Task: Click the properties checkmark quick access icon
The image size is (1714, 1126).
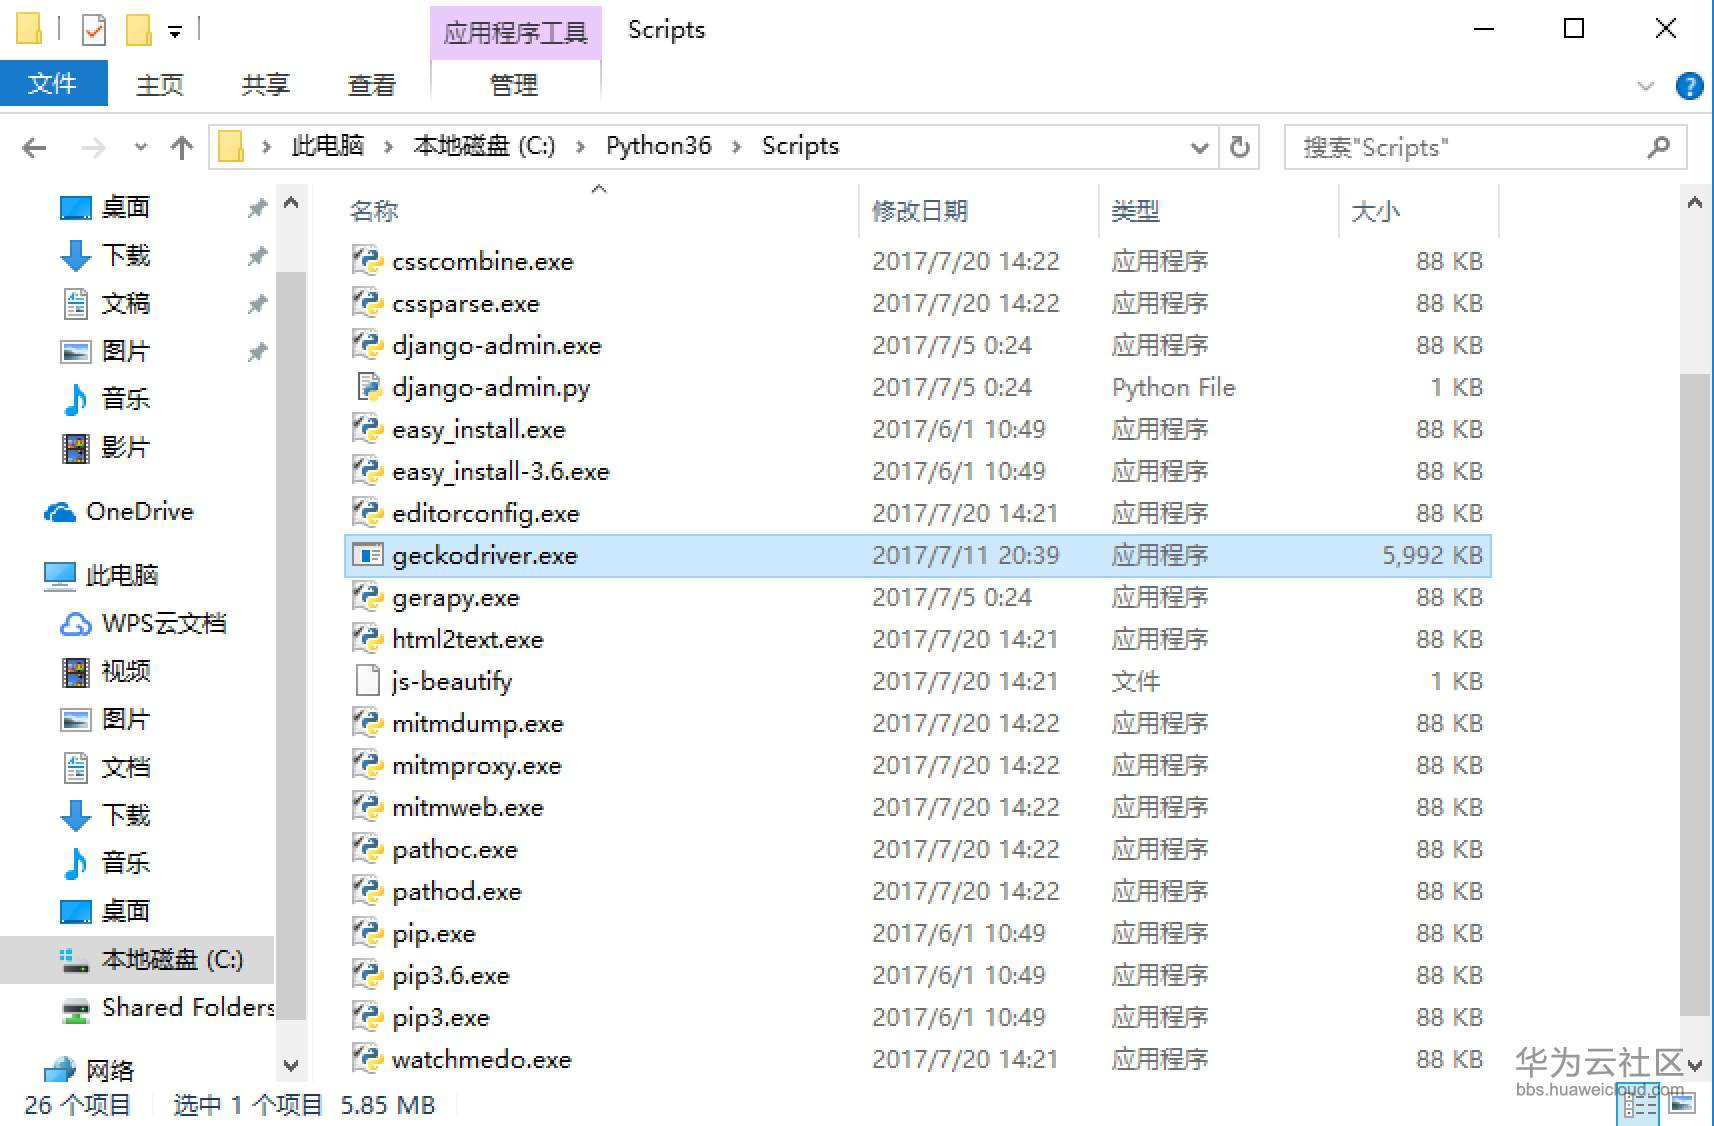Action: pos(94,30)
